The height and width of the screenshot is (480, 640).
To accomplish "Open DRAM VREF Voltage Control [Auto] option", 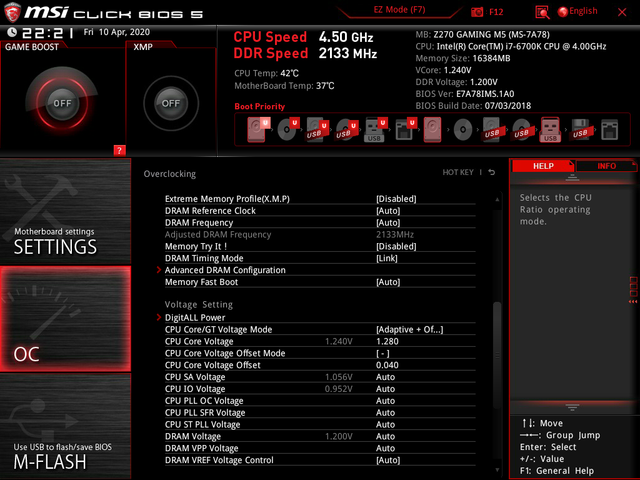I will tap(388, 460).
